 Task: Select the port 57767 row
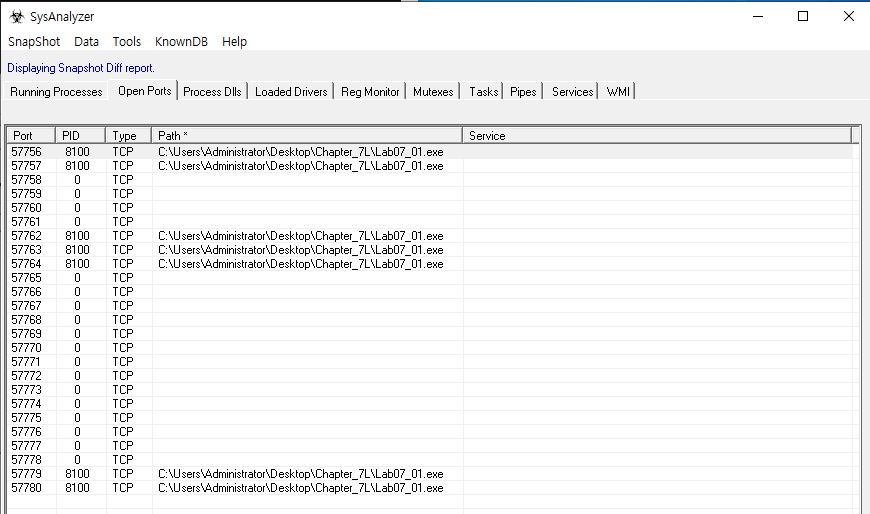[430, 306]
